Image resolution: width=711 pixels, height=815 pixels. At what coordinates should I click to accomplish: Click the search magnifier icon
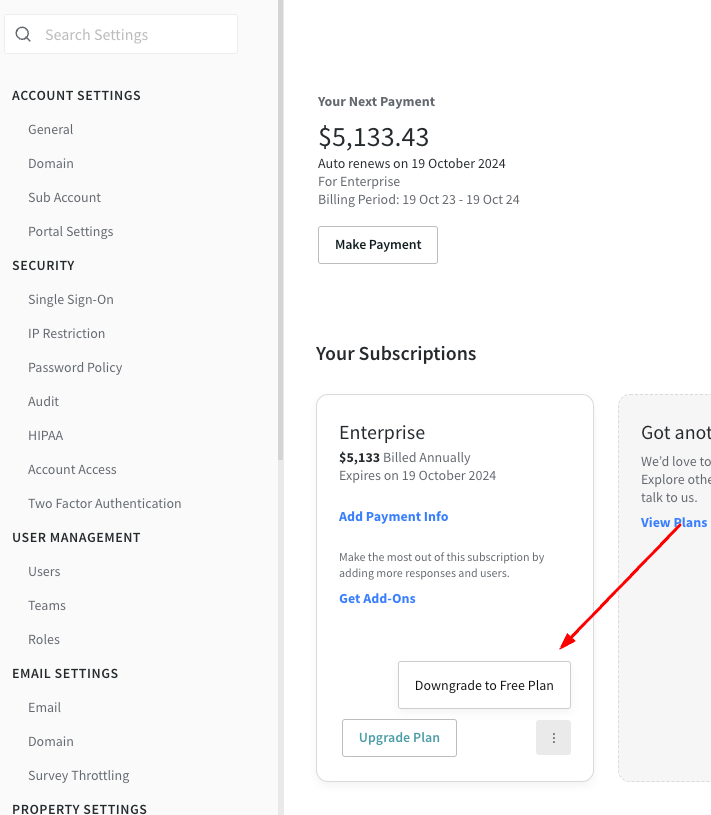pos(23,35)
